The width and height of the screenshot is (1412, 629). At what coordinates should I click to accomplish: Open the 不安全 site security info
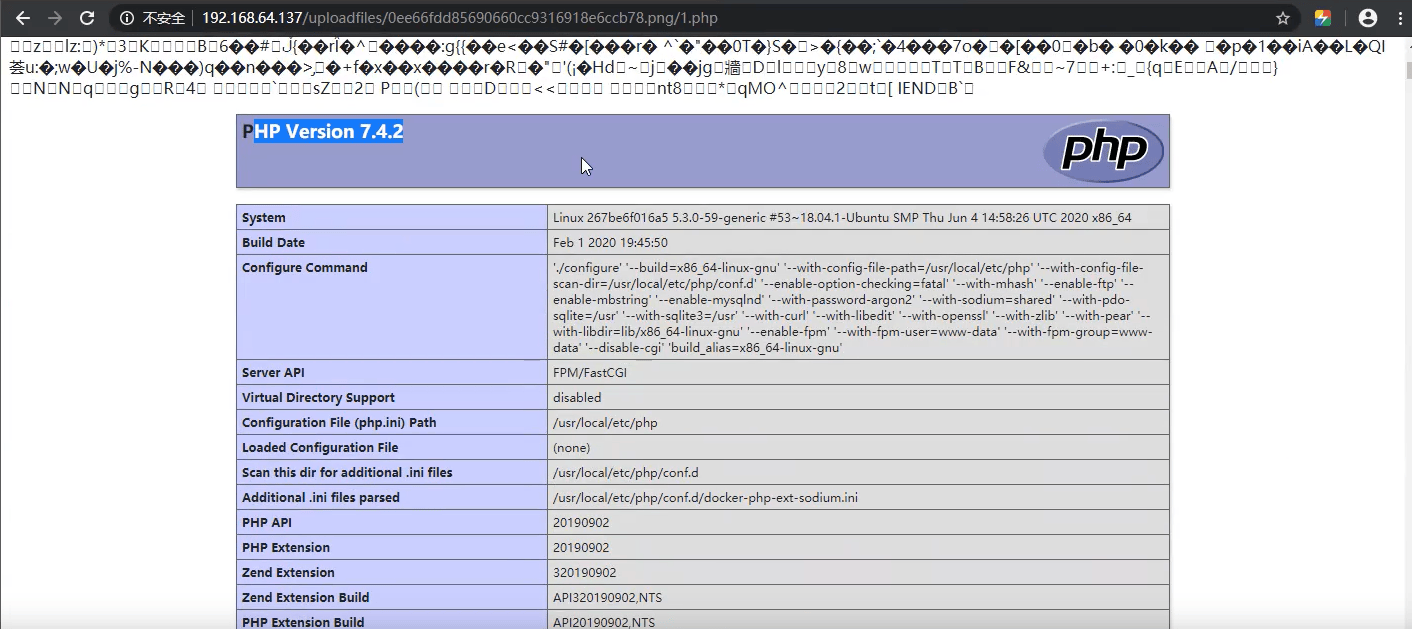153,18
